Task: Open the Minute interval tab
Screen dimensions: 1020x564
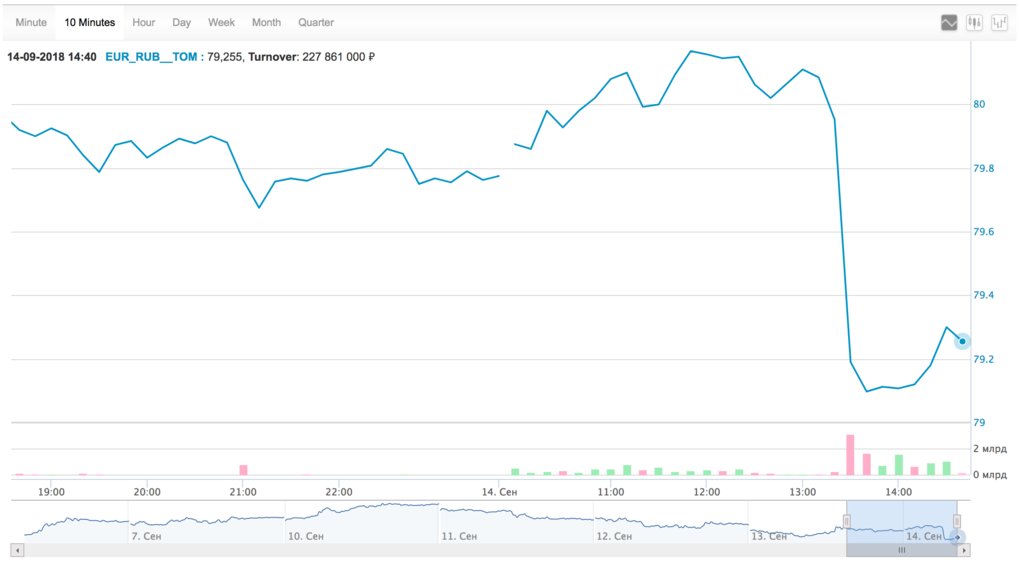Action: (x=31, y=23)
